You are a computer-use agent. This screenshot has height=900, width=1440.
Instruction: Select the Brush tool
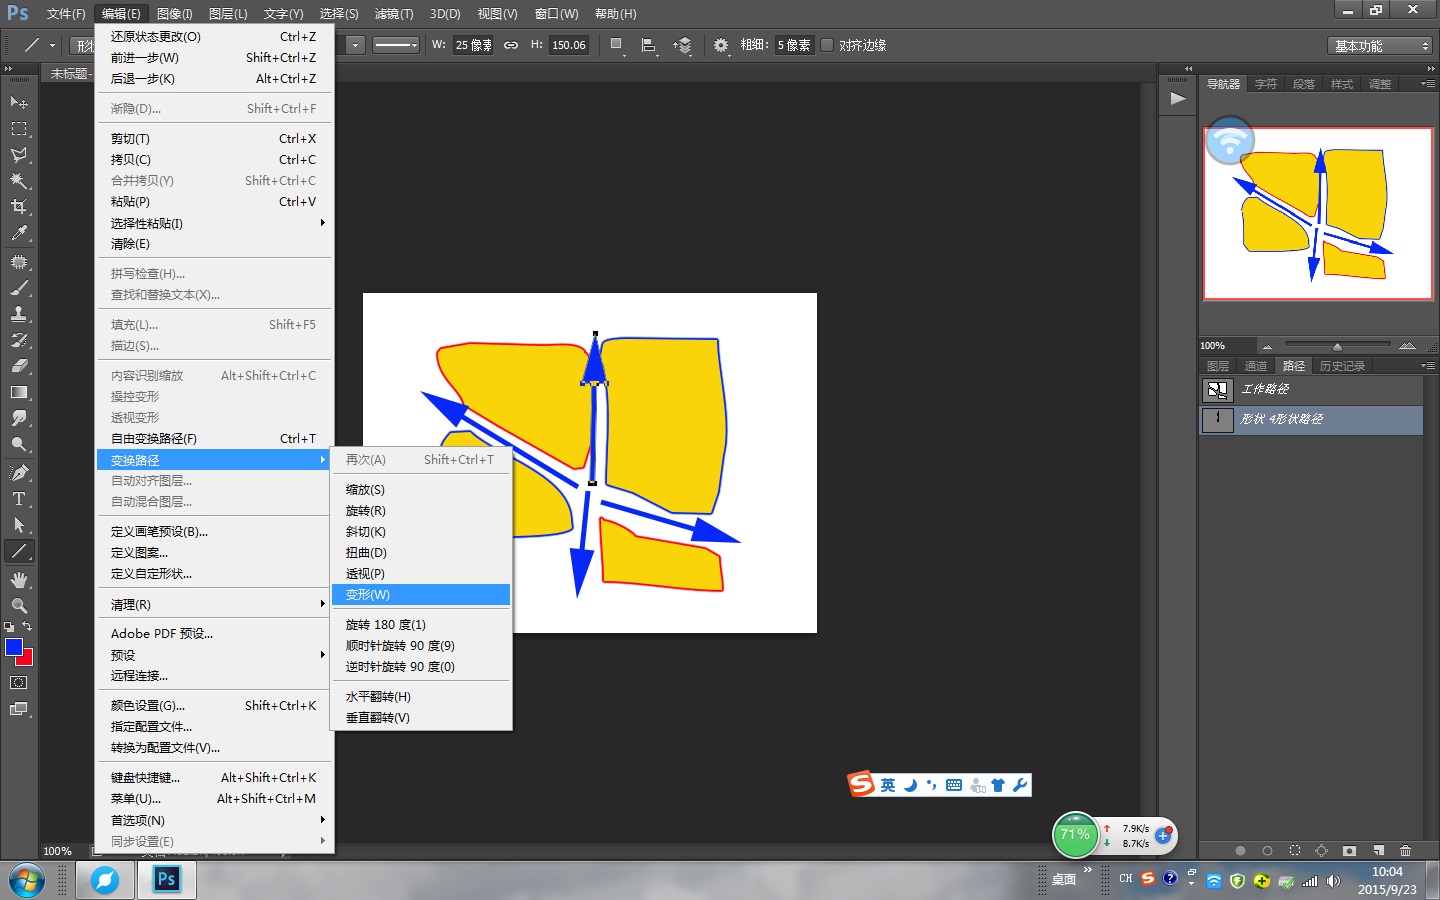pos(19,288)
